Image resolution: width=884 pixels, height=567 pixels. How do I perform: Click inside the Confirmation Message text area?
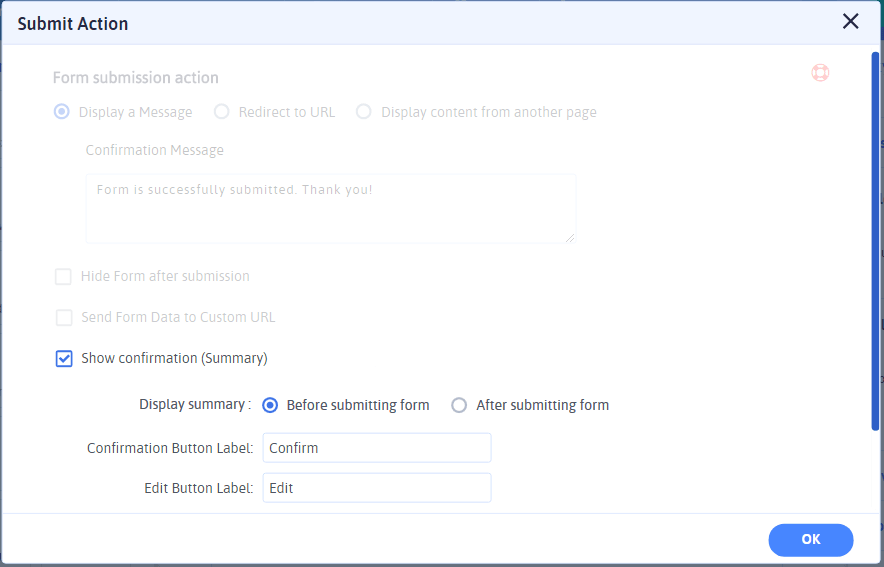330,208
